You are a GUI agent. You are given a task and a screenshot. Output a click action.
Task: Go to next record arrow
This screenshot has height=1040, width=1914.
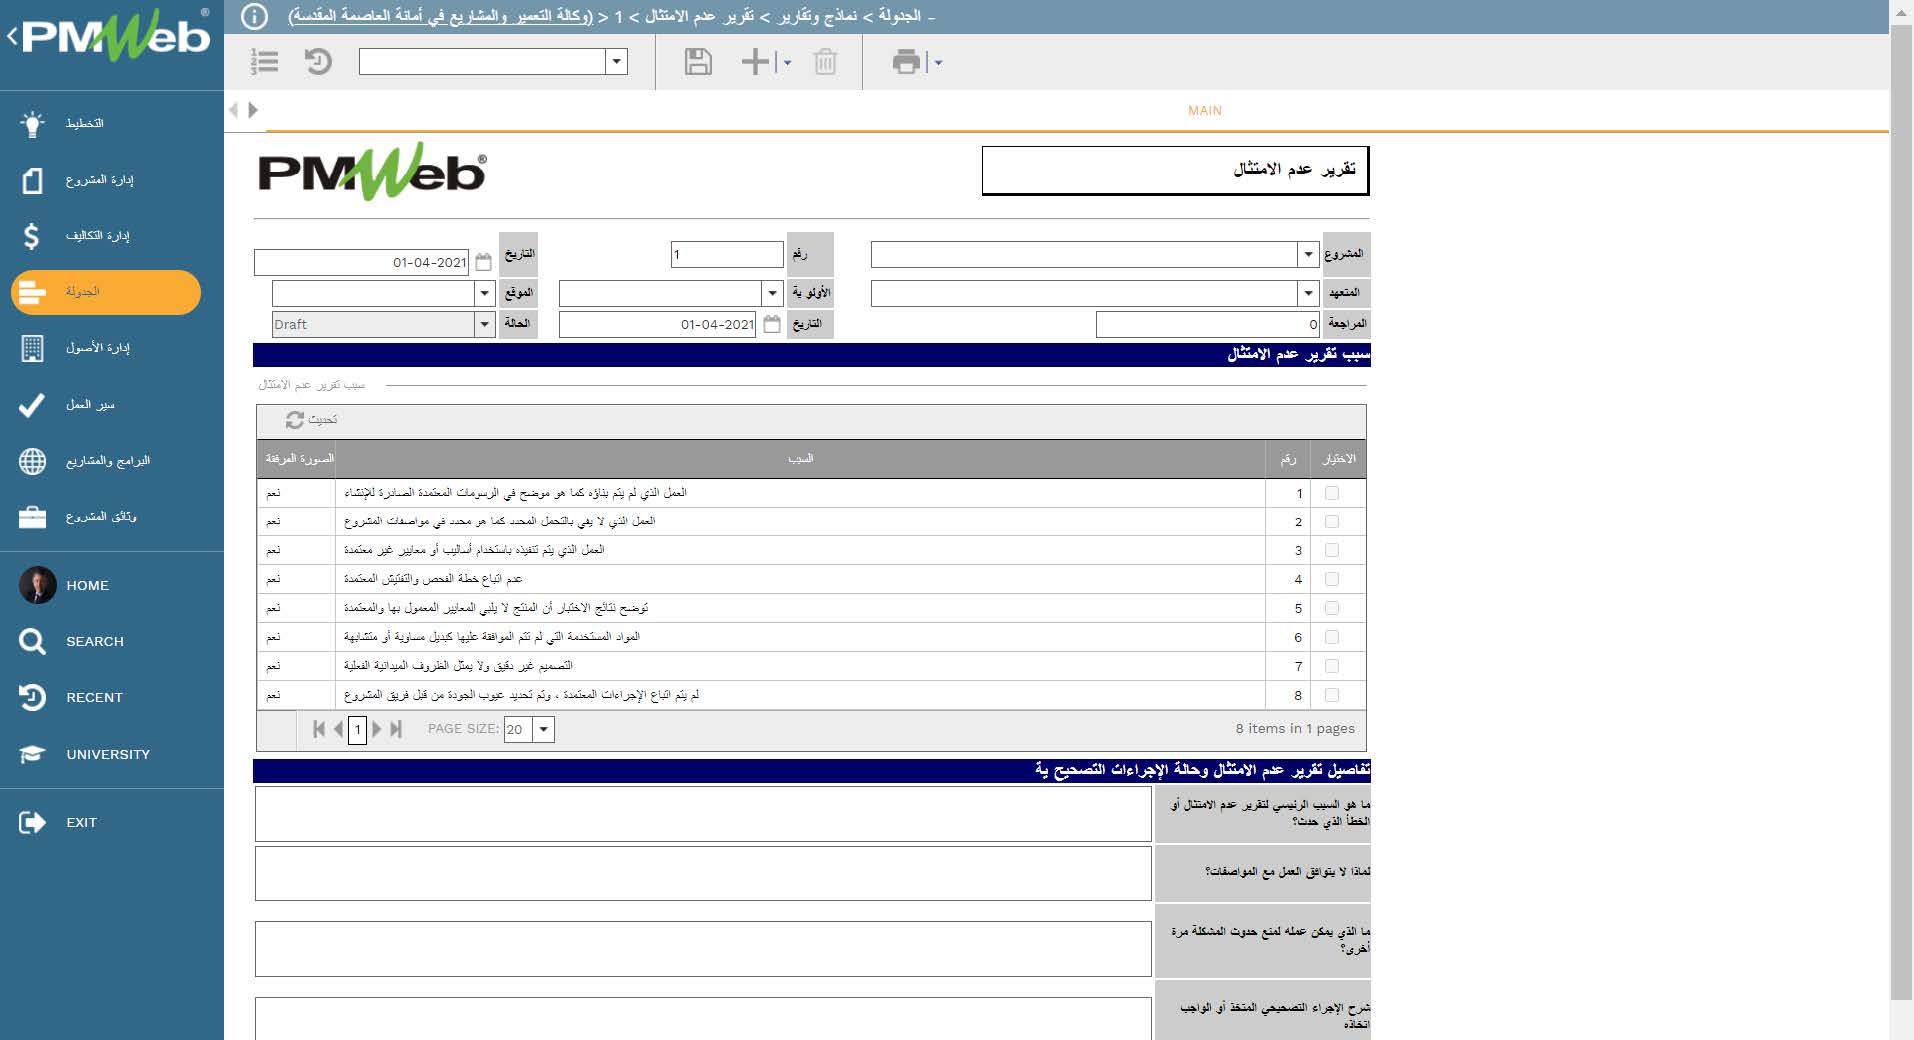pos(253,110)
